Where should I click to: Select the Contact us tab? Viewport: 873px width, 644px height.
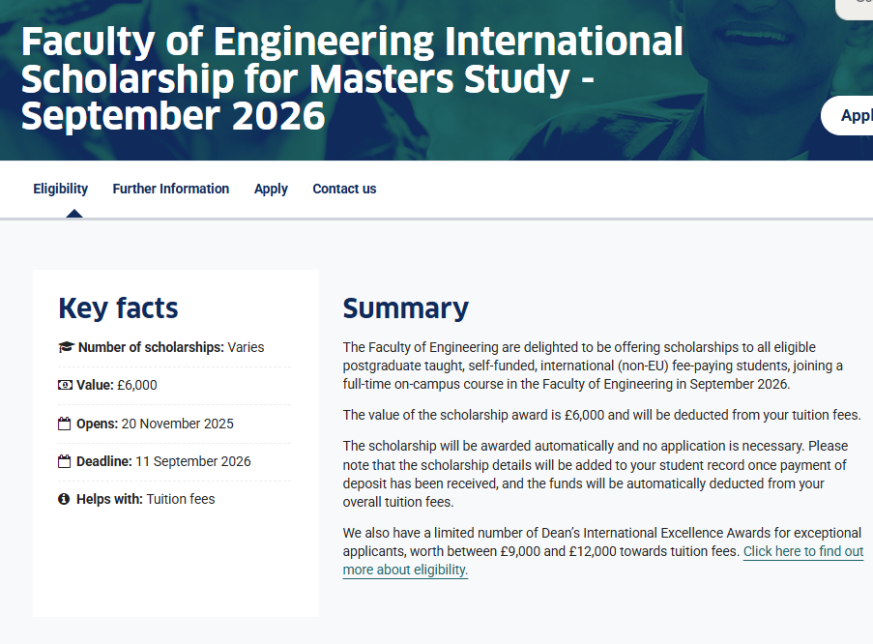coord(344,189)
